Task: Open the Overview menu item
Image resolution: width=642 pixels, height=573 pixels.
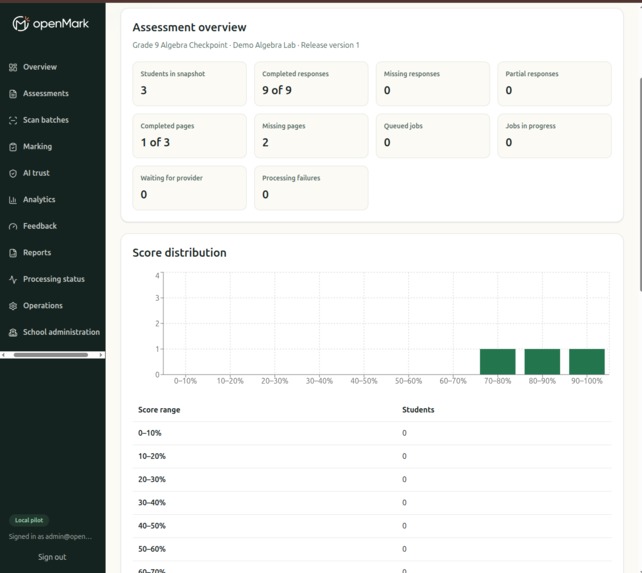Action: 40,67
